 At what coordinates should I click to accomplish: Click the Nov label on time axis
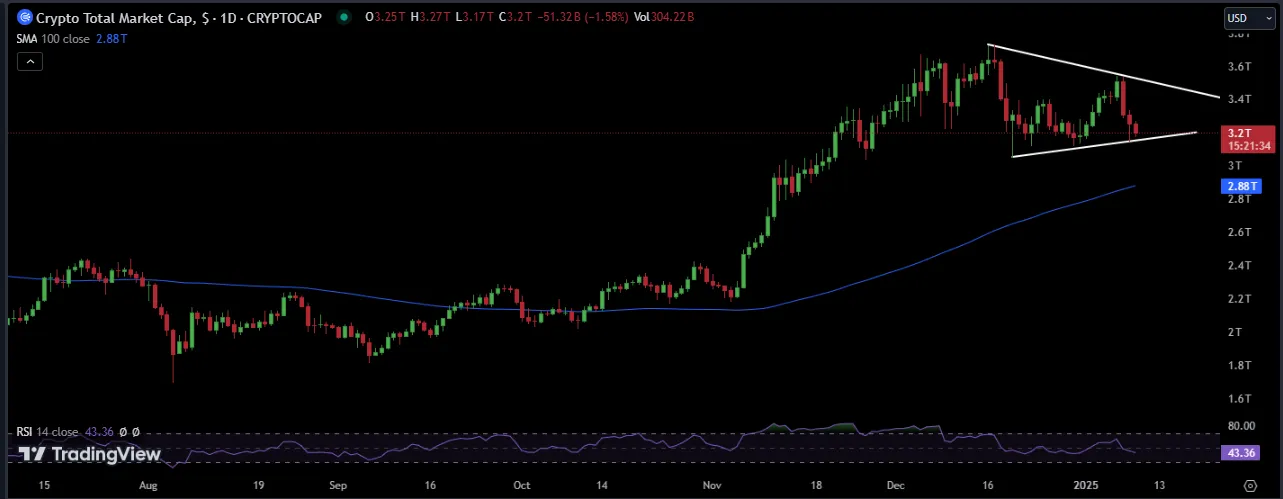(712, 485)
